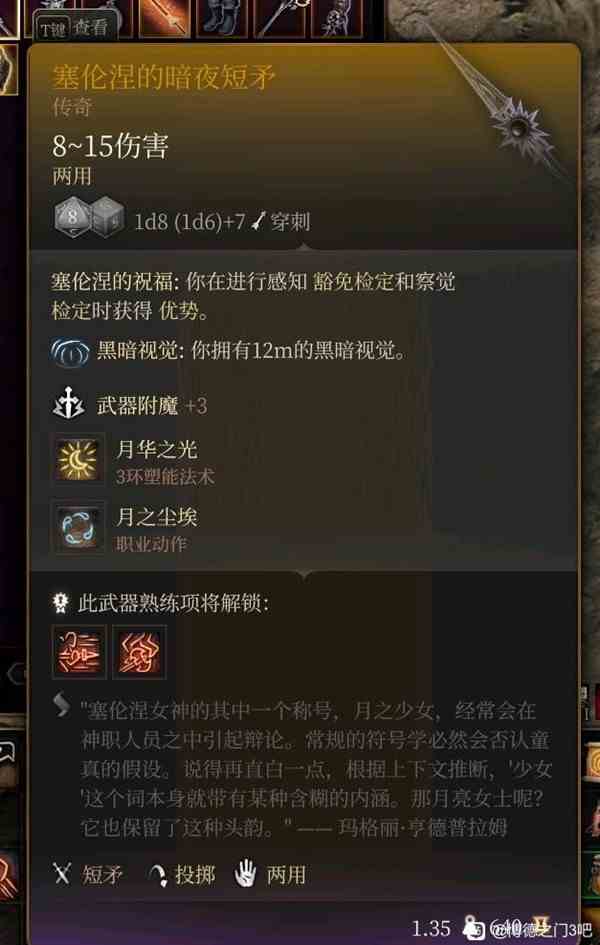Select the glowing sword inventory slot at top
Image resolution: width=600 pixels, height=945 pixels.
tap(165, 17)
